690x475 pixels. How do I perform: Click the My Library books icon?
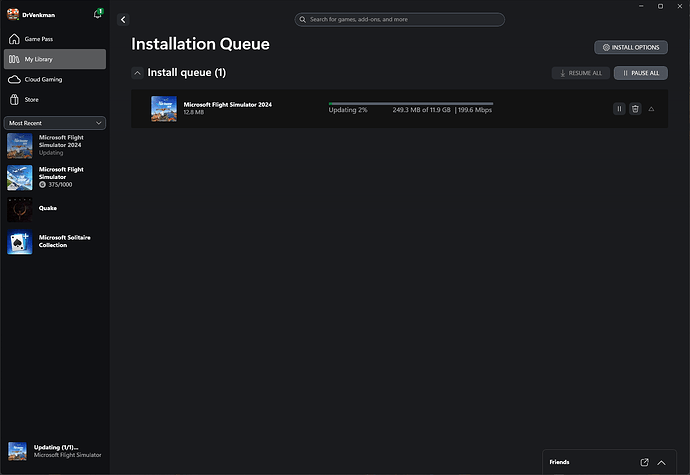[14, 59]
